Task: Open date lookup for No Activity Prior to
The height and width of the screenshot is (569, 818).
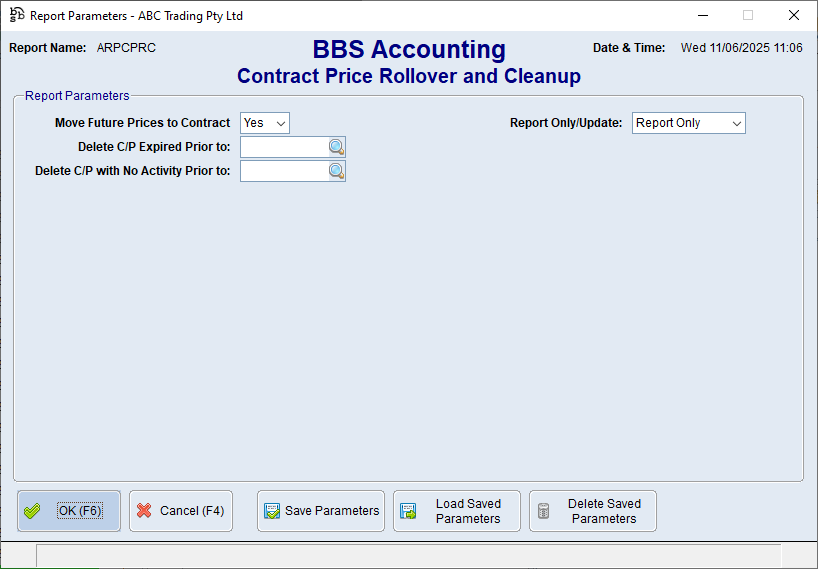Action: [x=336, y=171]
